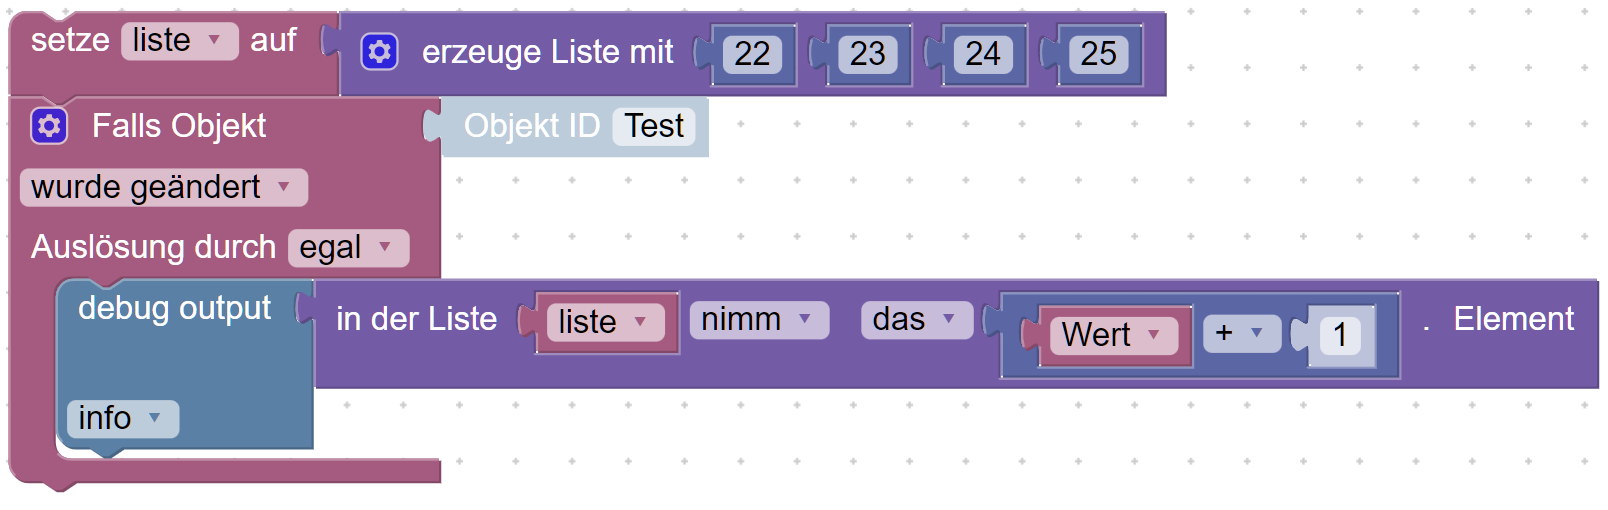1608x510 pixels.
Task: Click gear icon on 'erzeuge Liste mit' block
Action: 379,52
